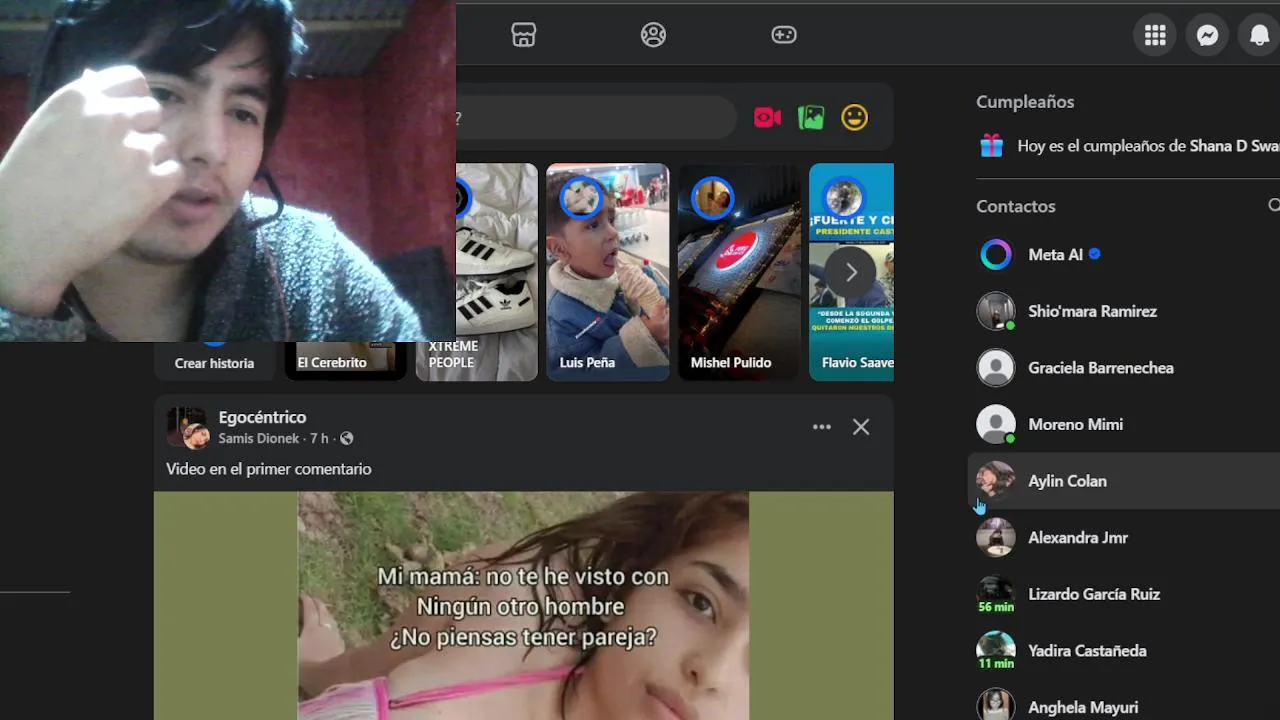Click the name Shio'mara Ramirez
Image resolution: width=1280 pixels, height=720 pixels.
pos(1092,311)
